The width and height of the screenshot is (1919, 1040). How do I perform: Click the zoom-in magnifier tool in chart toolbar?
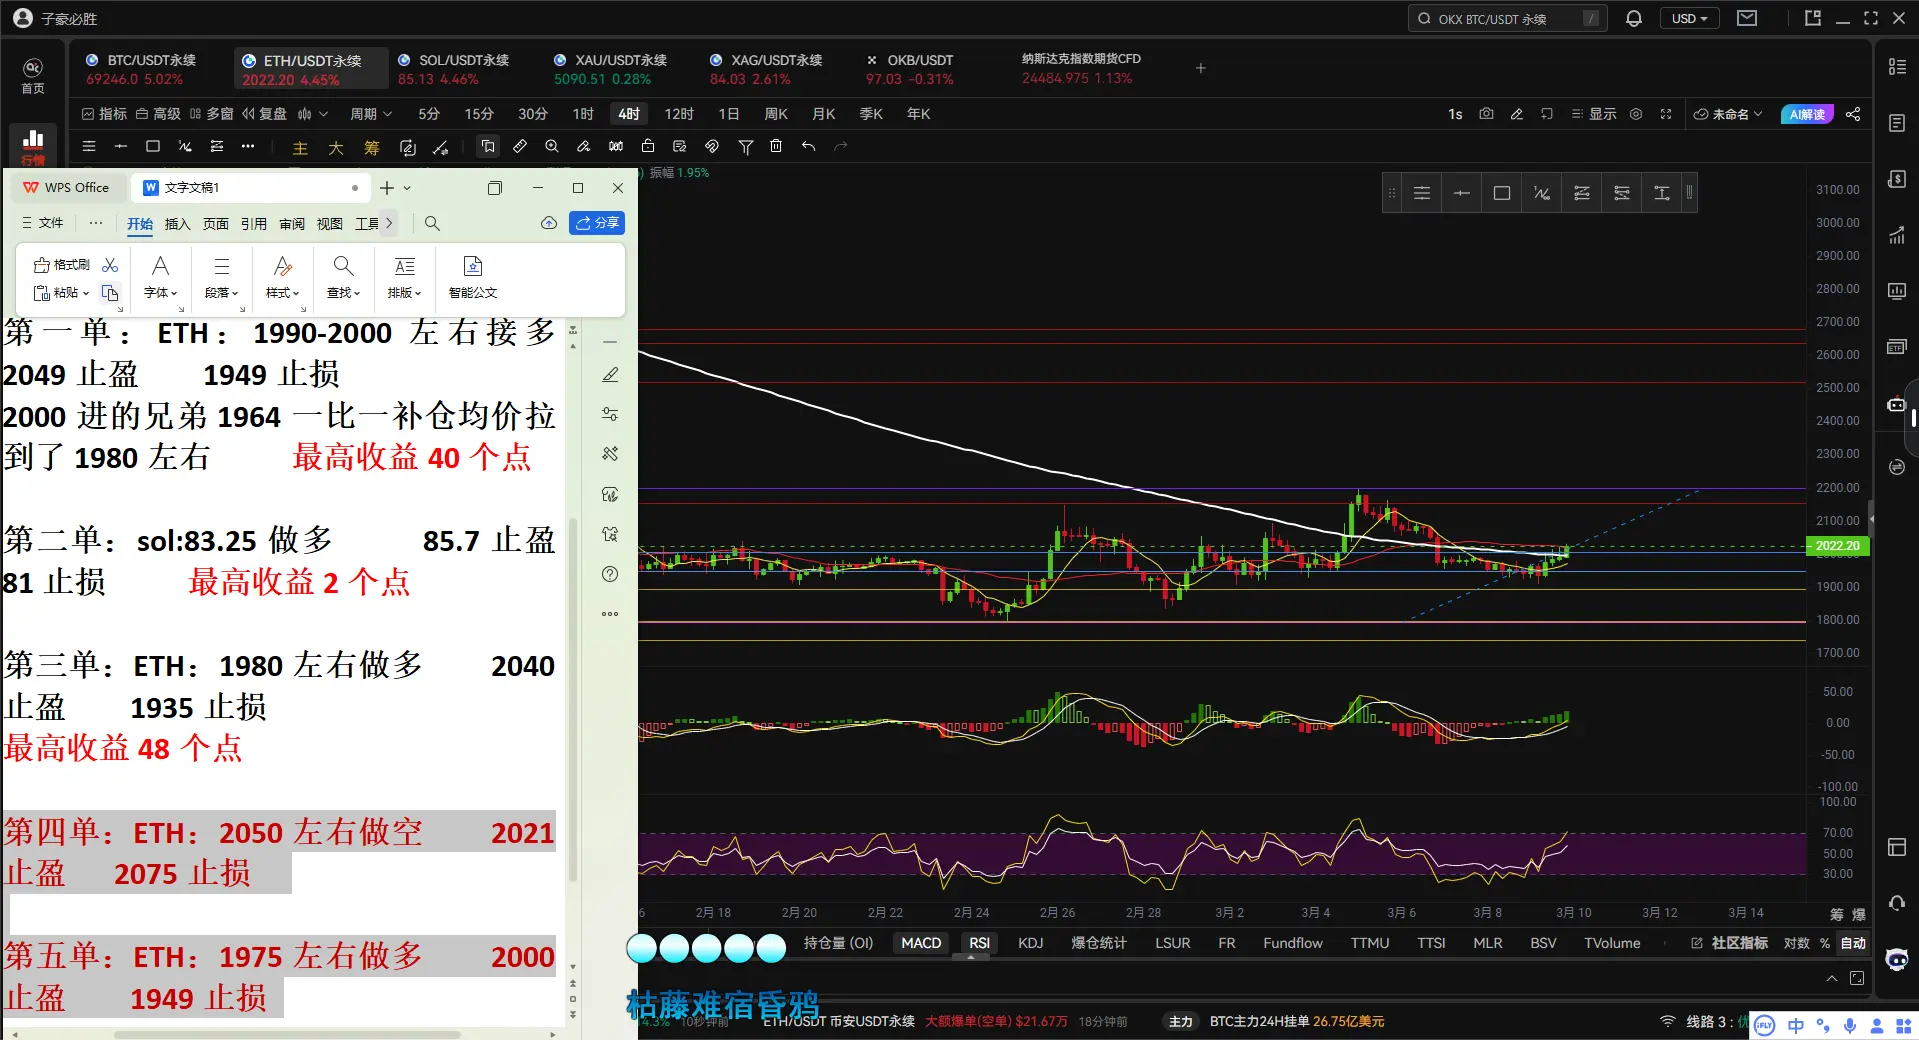pos(552,146)
